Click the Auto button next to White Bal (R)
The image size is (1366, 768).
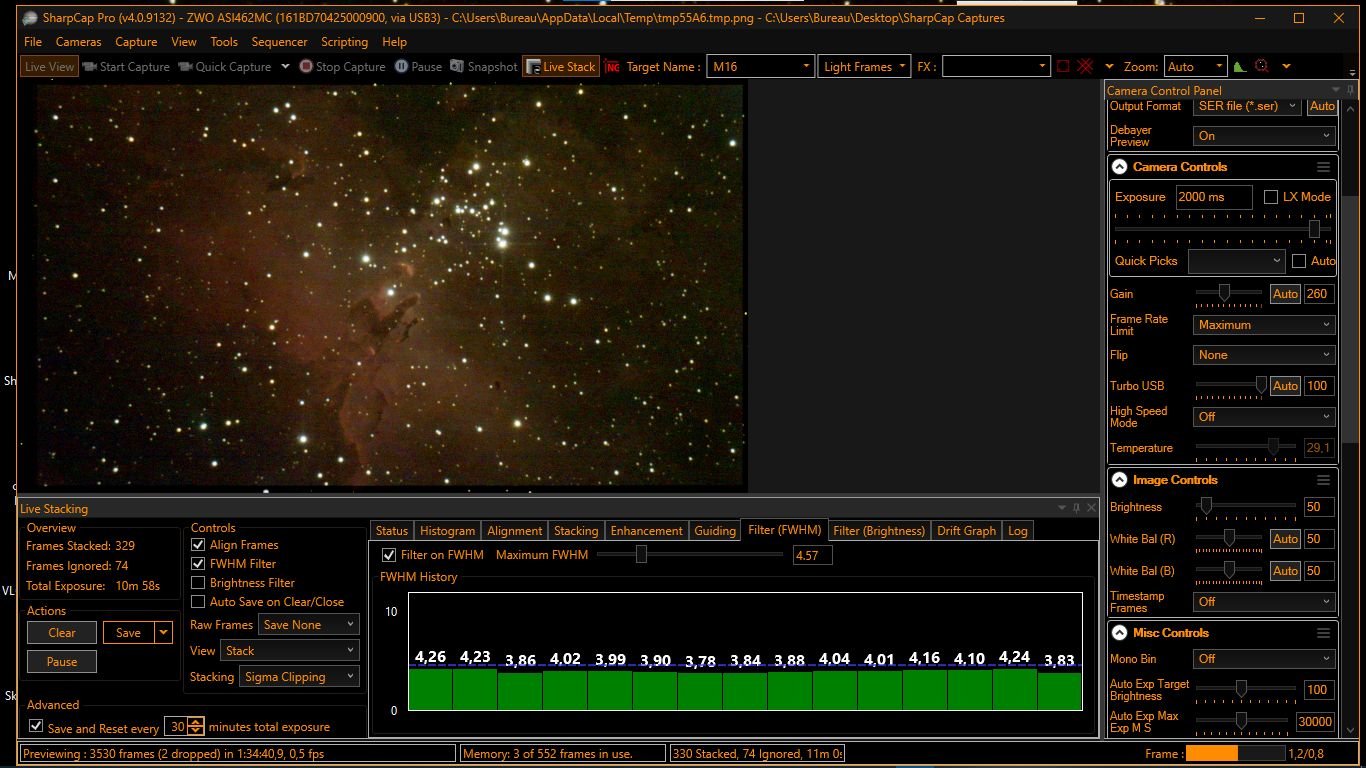coord(1285,539)
